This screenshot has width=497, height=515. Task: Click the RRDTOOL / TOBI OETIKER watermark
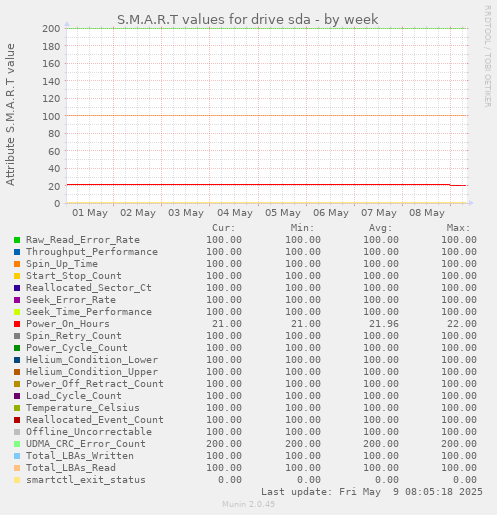(487, 56)
